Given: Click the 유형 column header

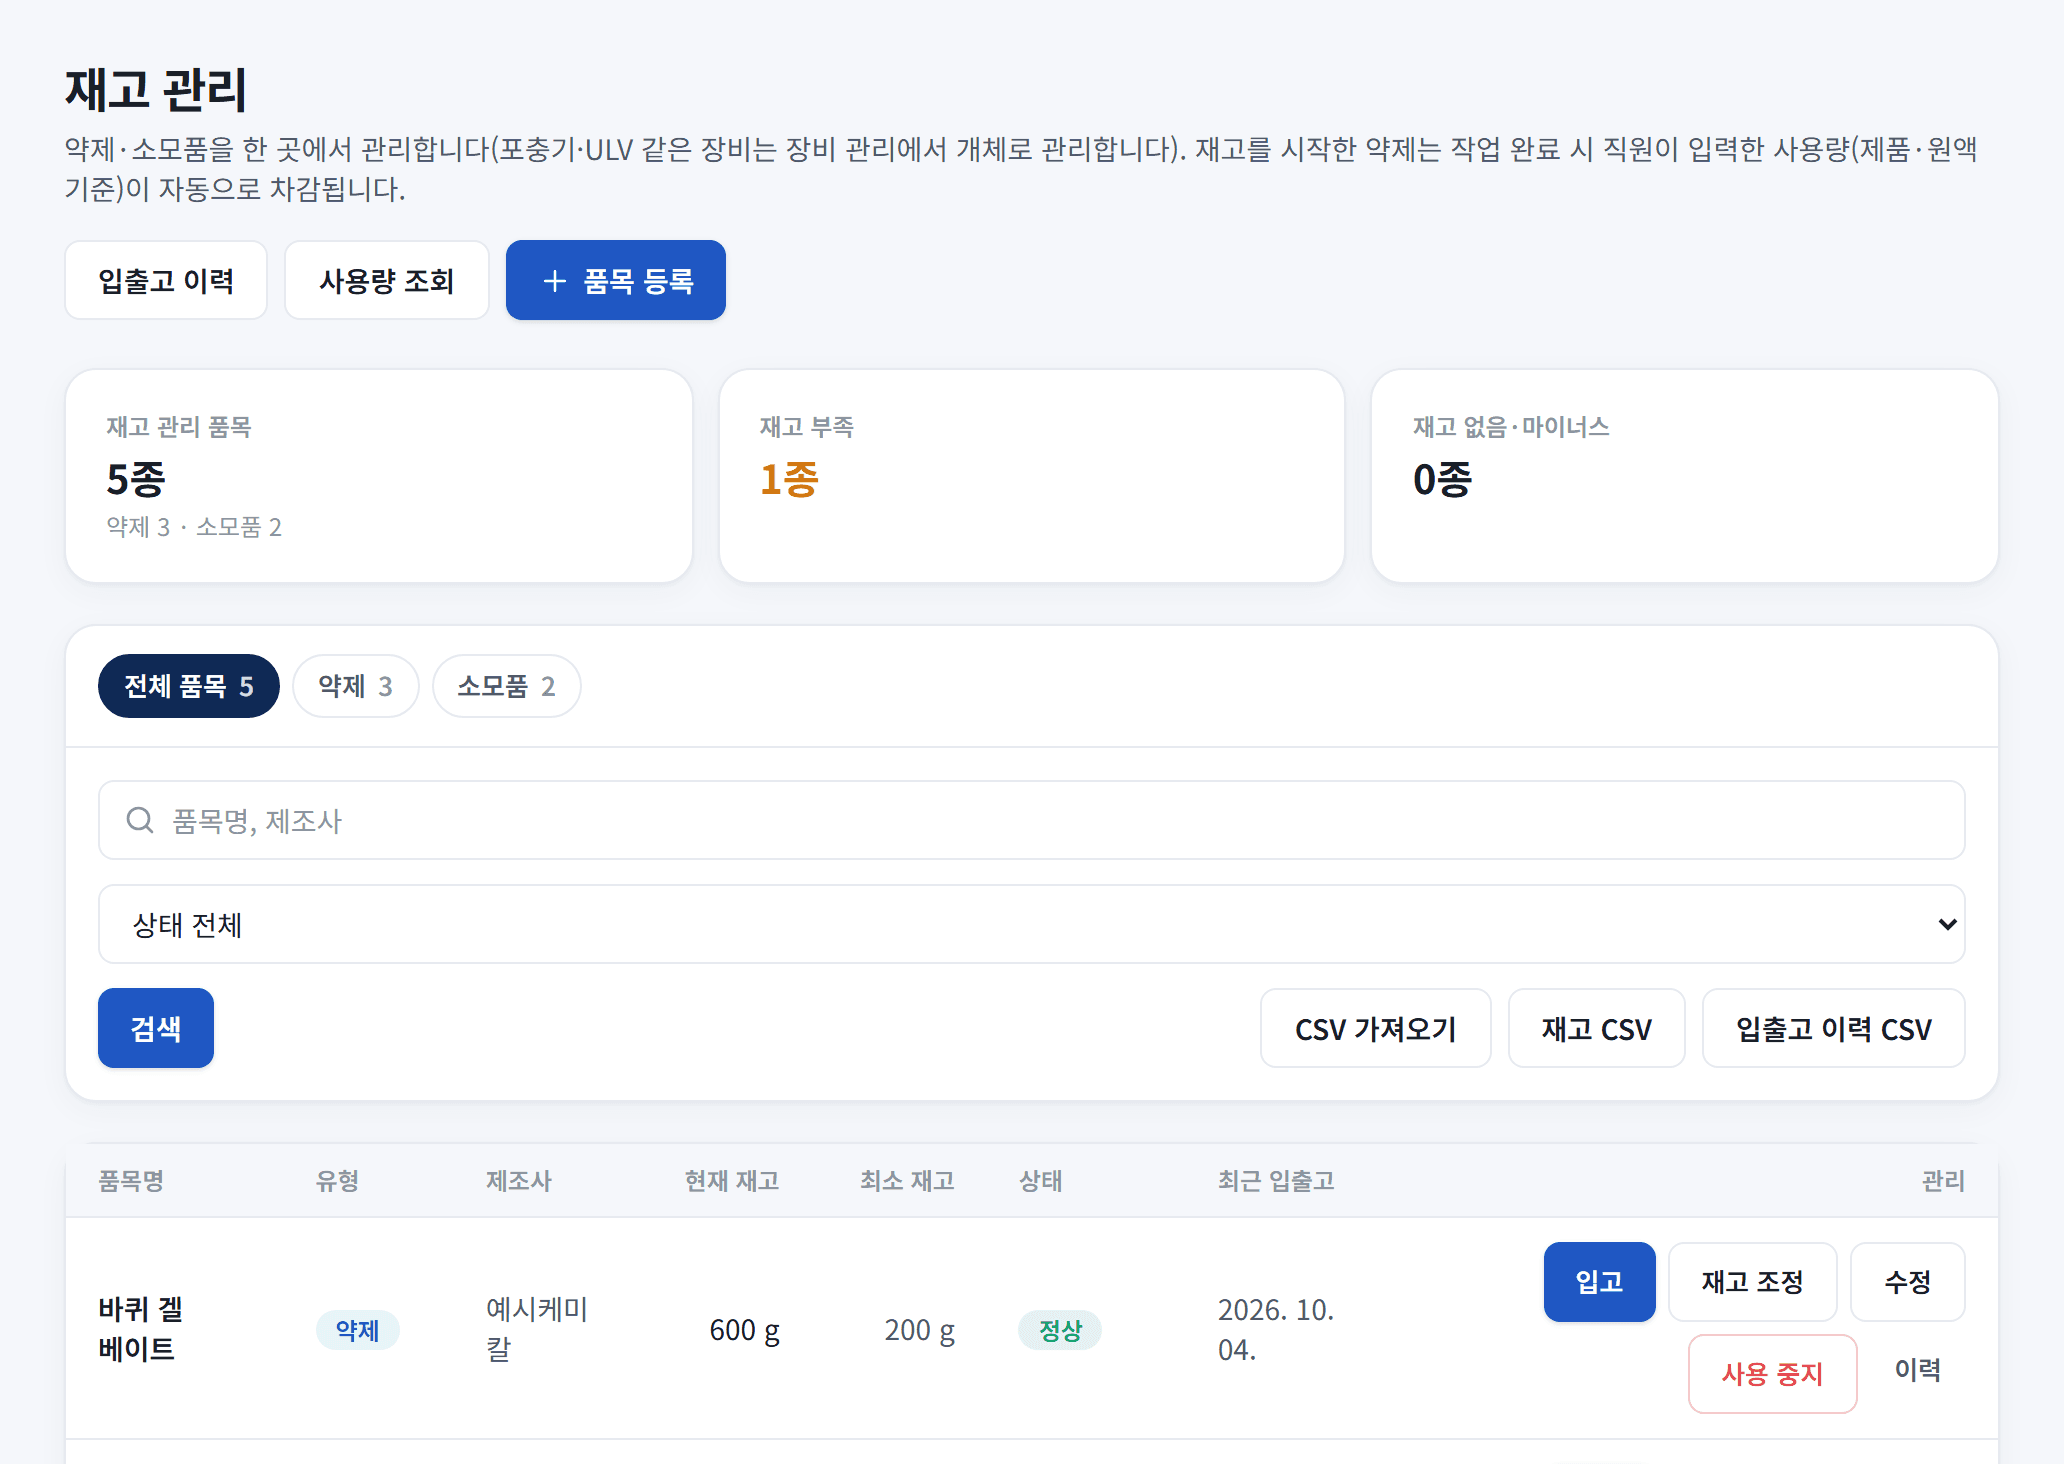Looking at the screenshot, I should 337,1181.
